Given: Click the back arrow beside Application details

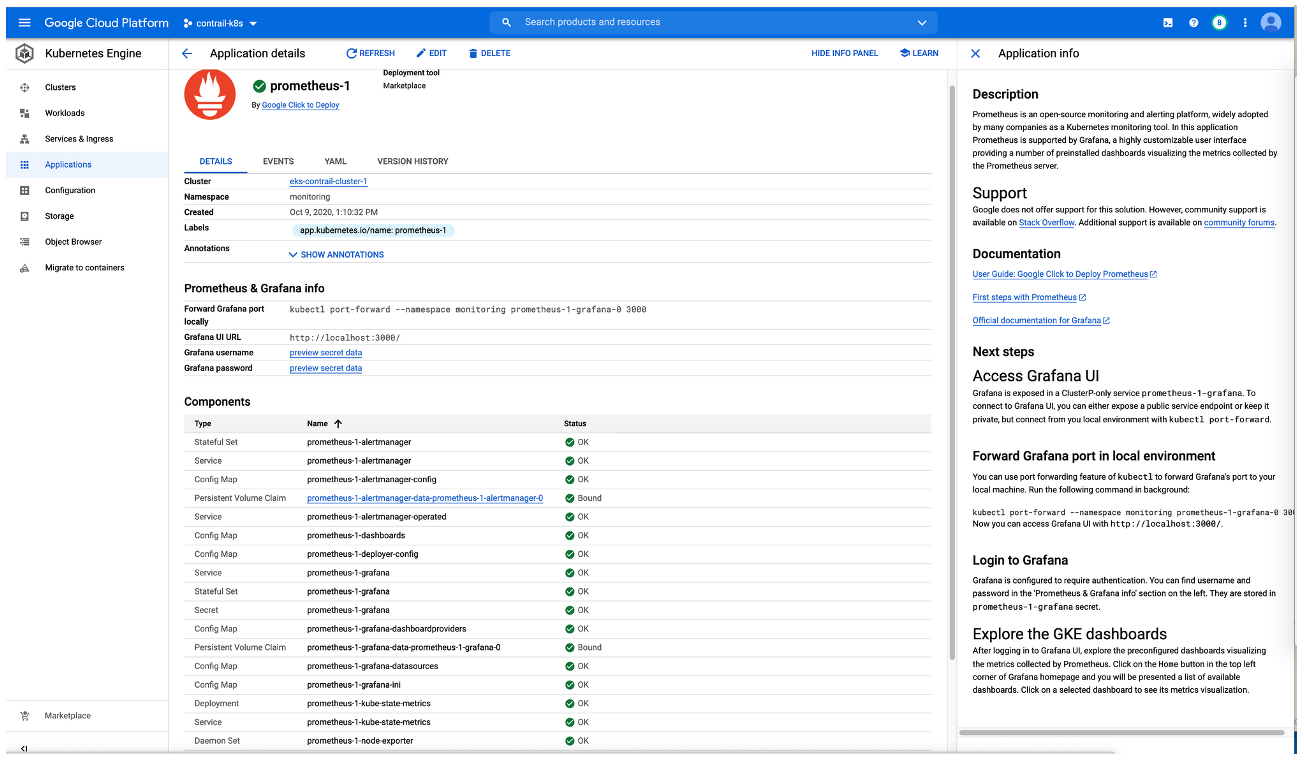Looking at the screenshot, I should click(187, 53).
